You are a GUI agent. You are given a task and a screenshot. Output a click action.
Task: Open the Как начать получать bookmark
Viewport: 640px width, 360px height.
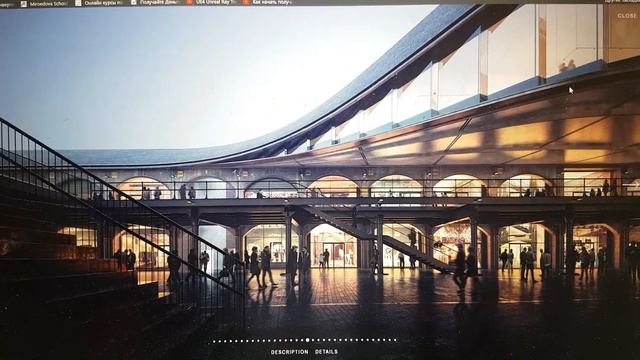[x=268, y=2]
